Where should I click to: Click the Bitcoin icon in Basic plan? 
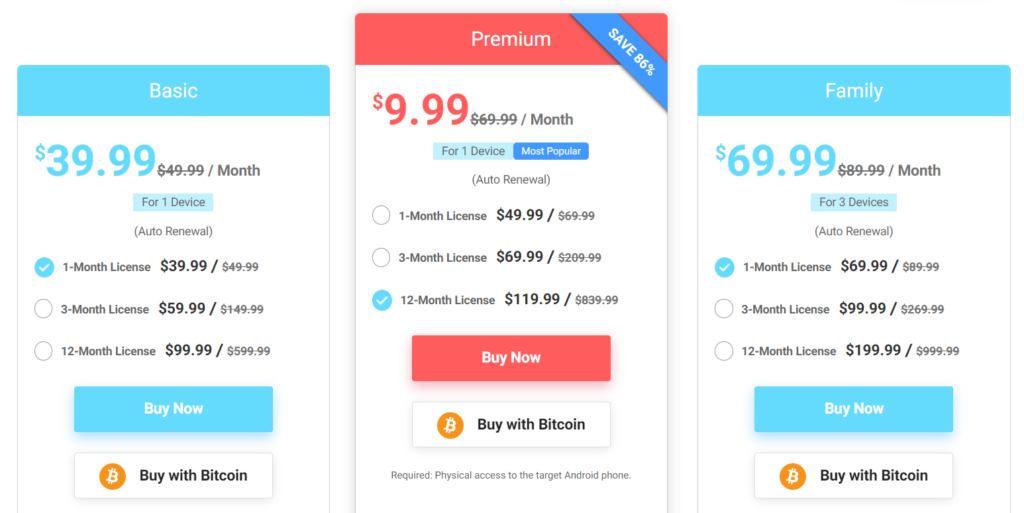[112, 476]
